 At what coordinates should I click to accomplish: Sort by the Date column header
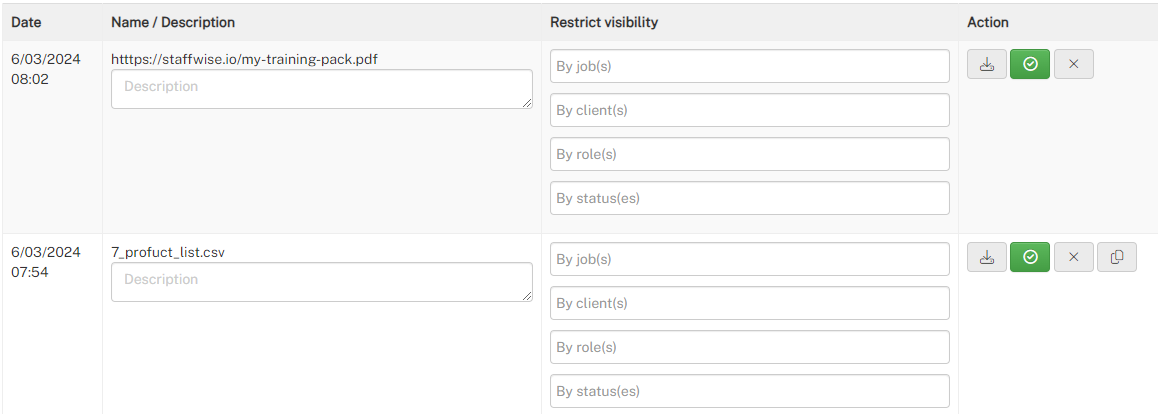[26, 22]
